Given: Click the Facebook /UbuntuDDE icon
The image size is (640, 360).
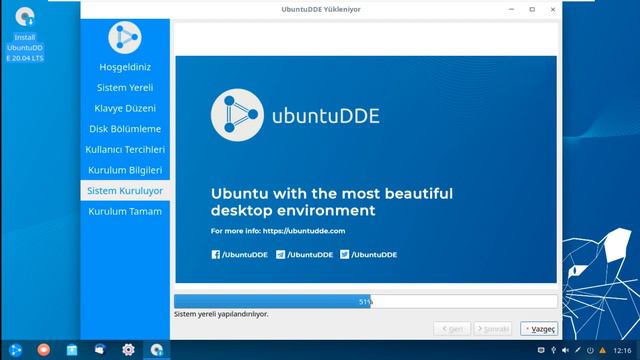Looking at the screenshot, I should [216, 255].
